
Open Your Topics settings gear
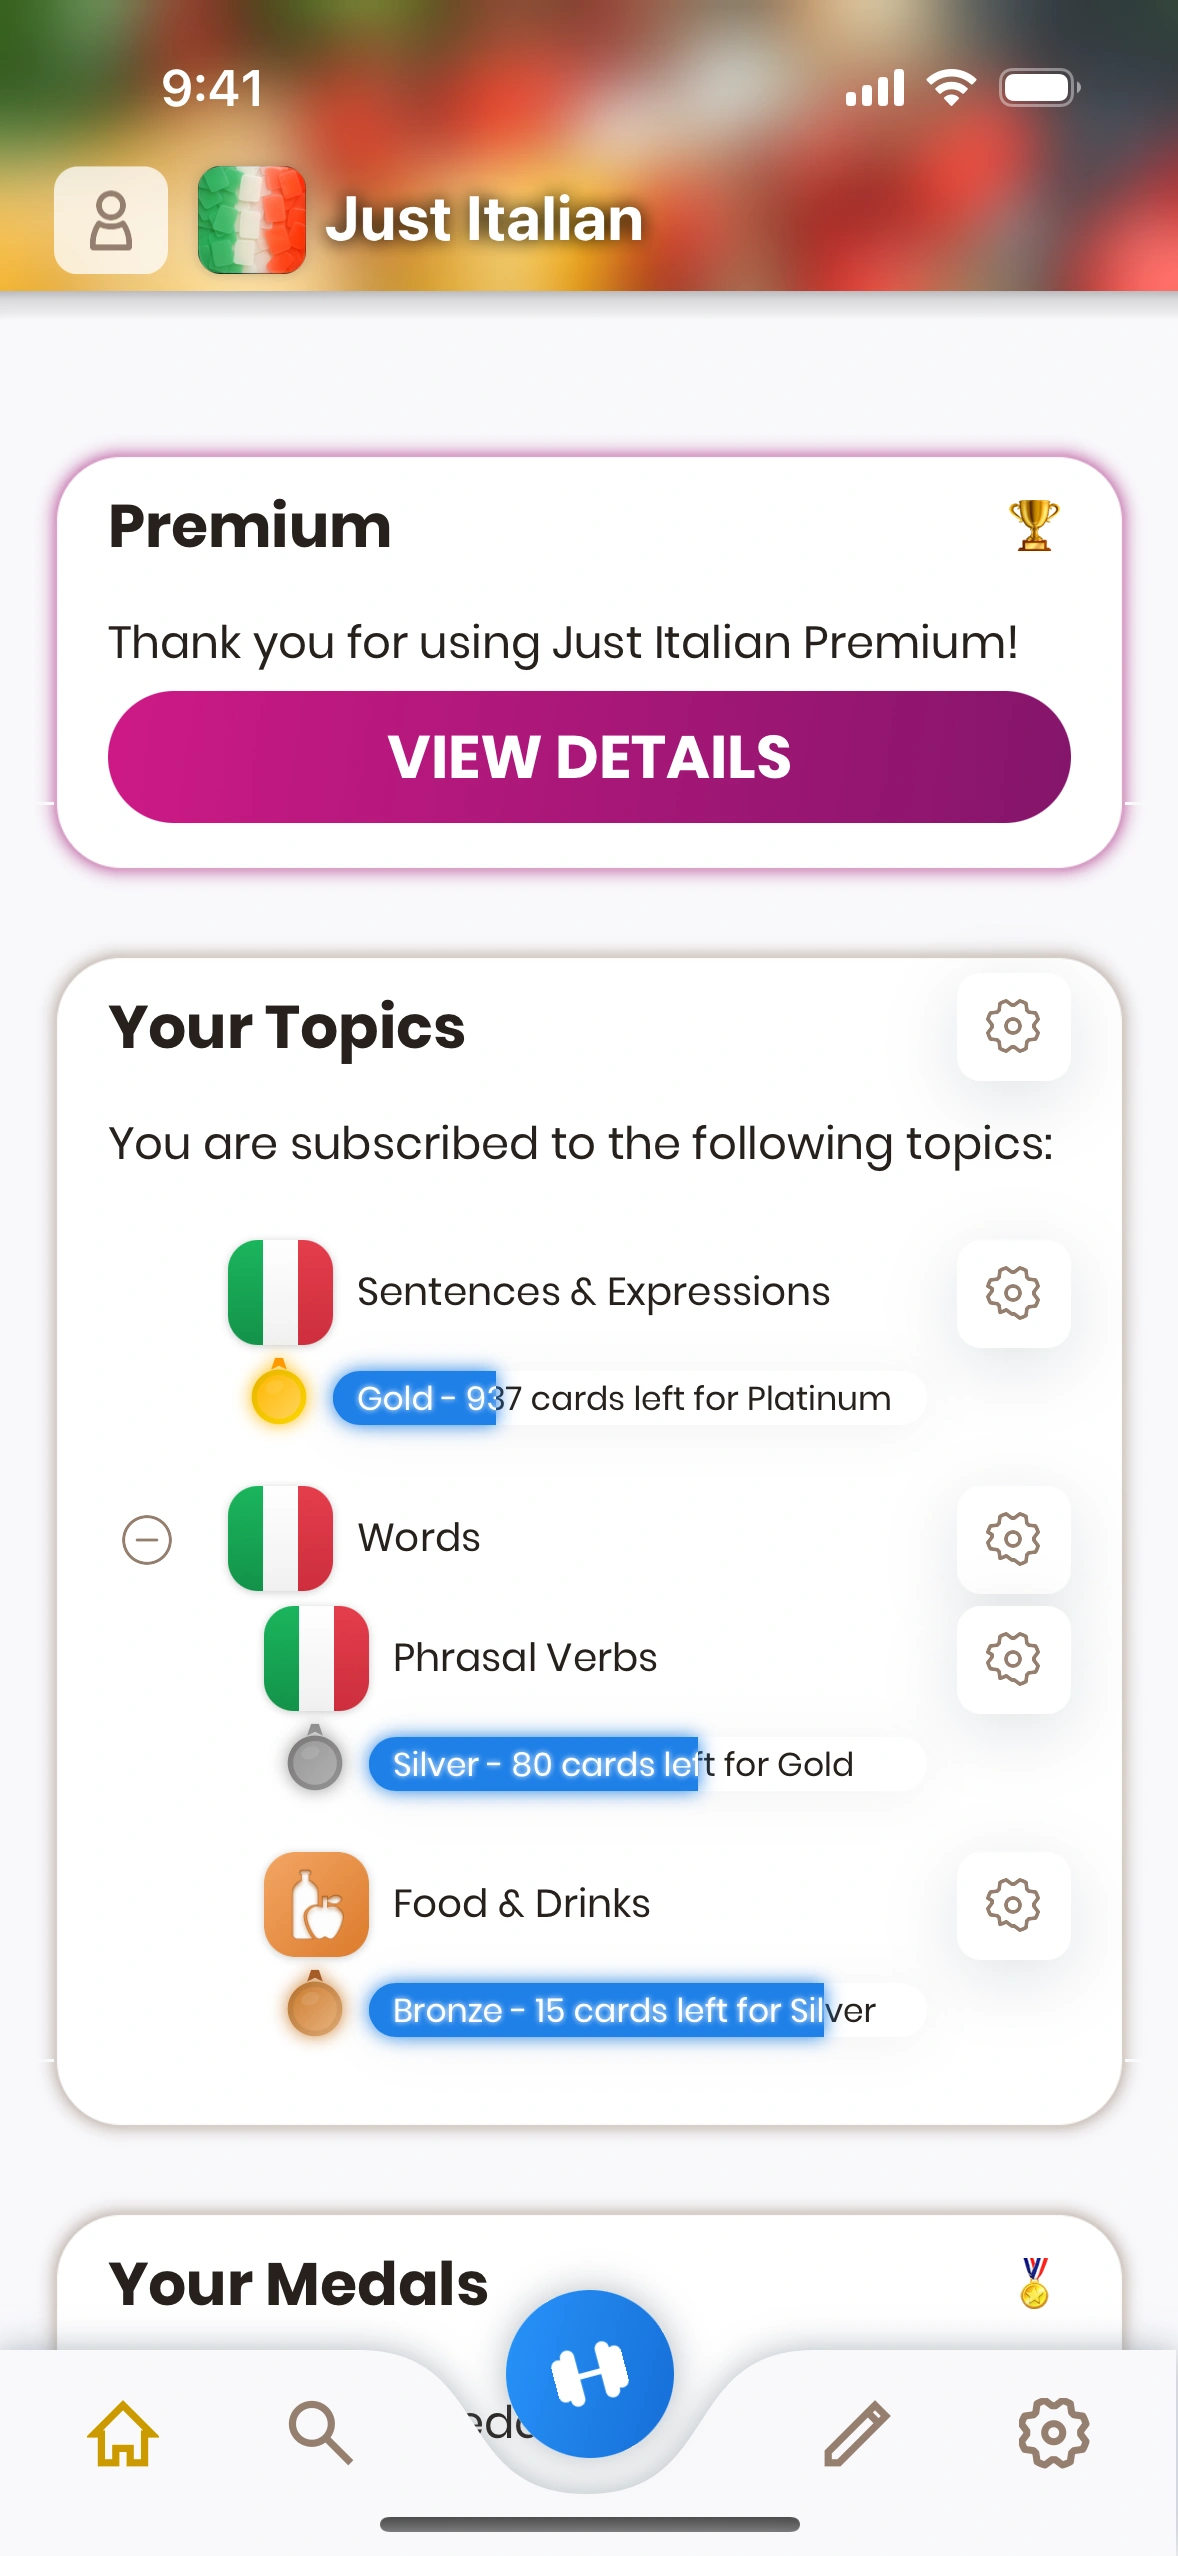1013,1026
